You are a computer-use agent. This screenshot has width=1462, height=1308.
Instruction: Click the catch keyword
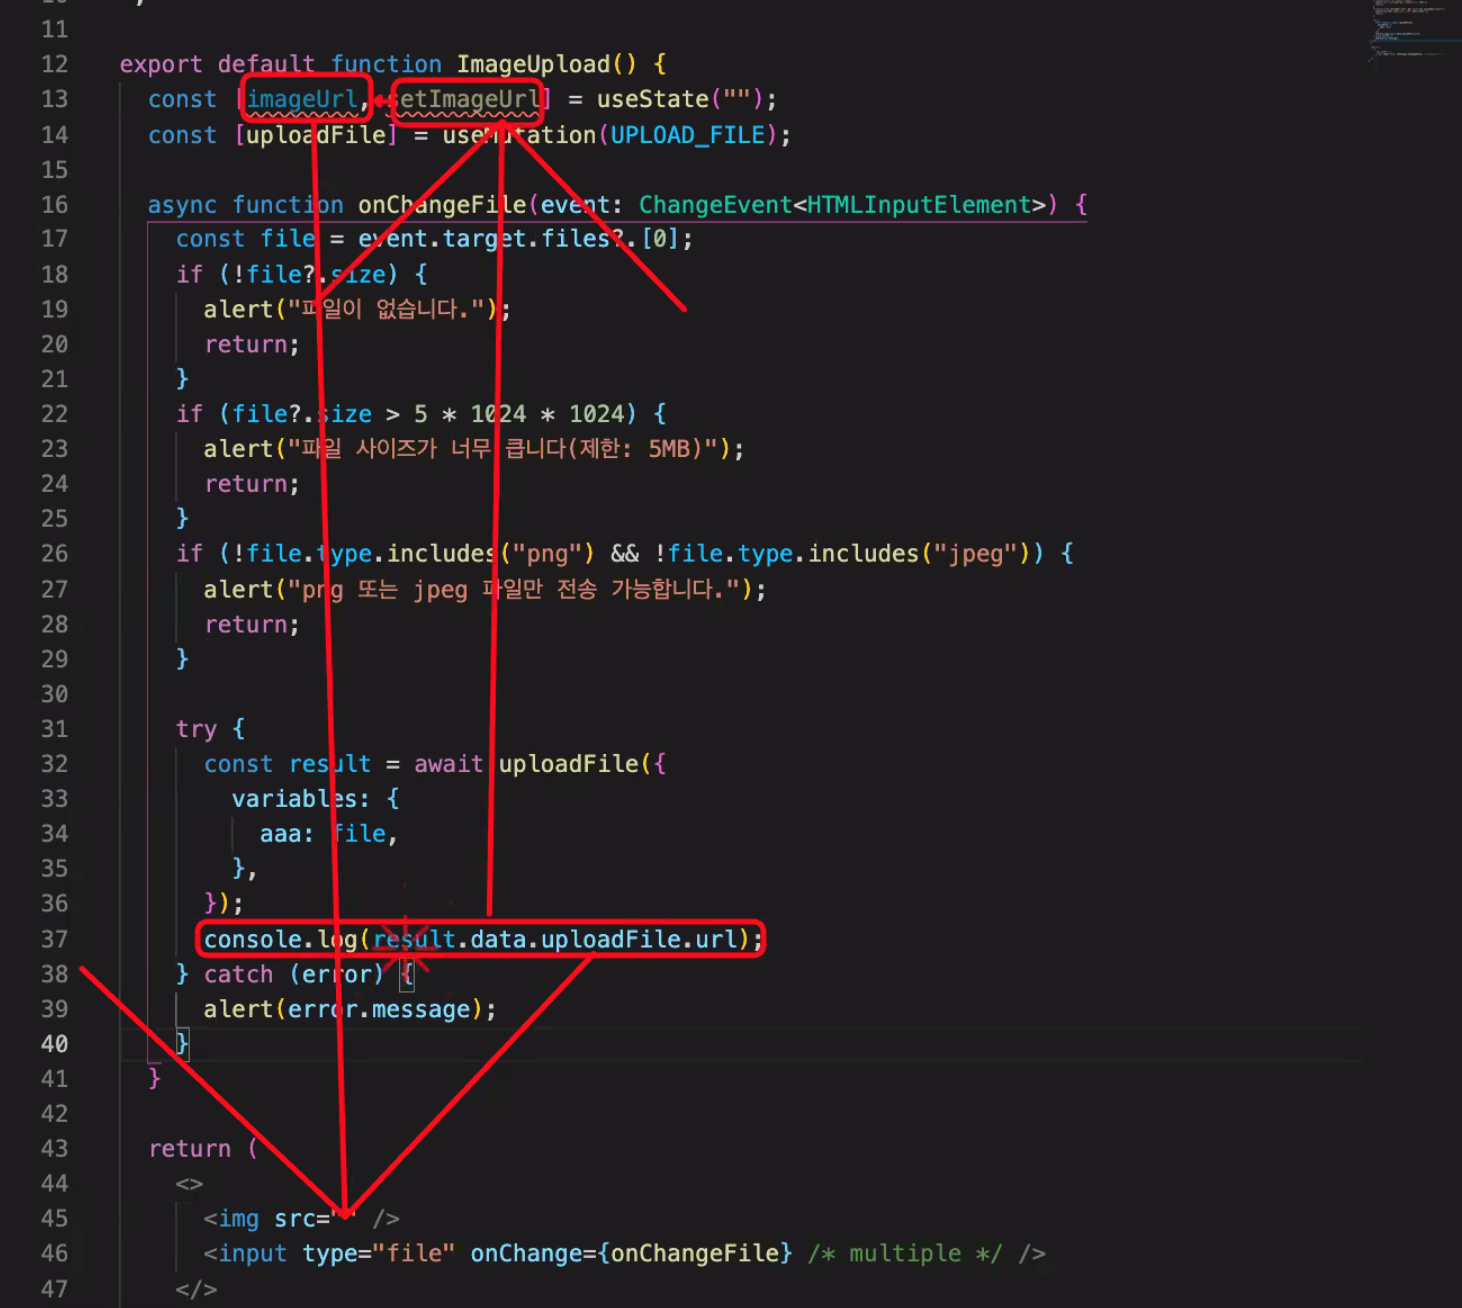click(x=238, y=974)
